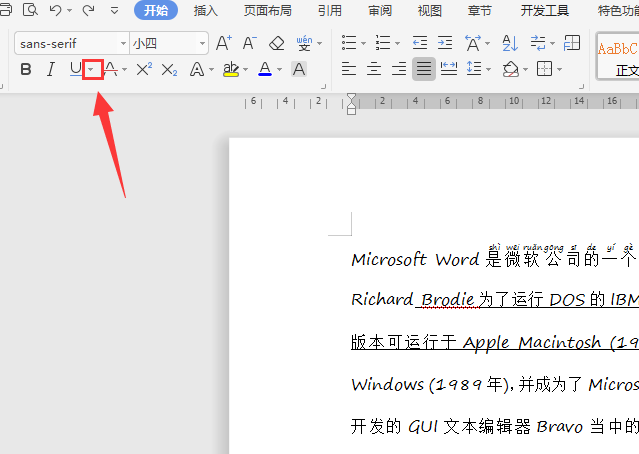The image size is (639, 454).
Task: Open font size 小四 combo box
Action: (169, 43)
